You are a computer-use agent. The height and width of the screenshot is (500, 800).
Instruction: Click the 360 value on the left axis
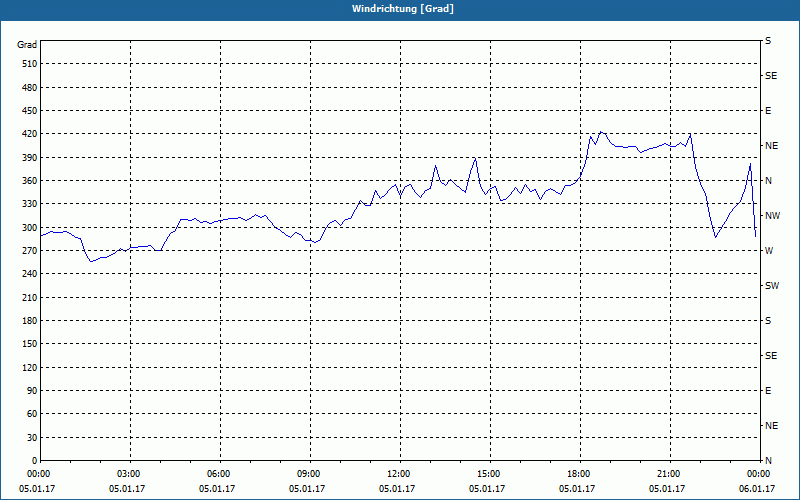pos(29,181)
